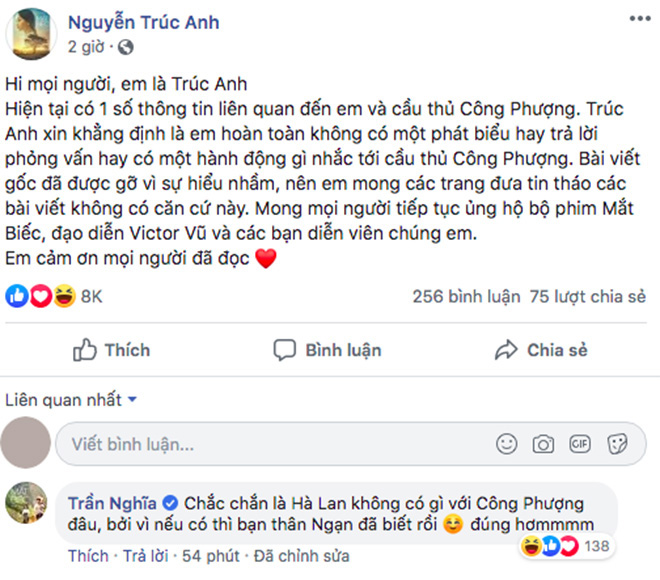Click Trả lời under Trần Nghĩa's comment
Image resolution: width=660 pixels, height=580 pixels.
tap(145, 556)
